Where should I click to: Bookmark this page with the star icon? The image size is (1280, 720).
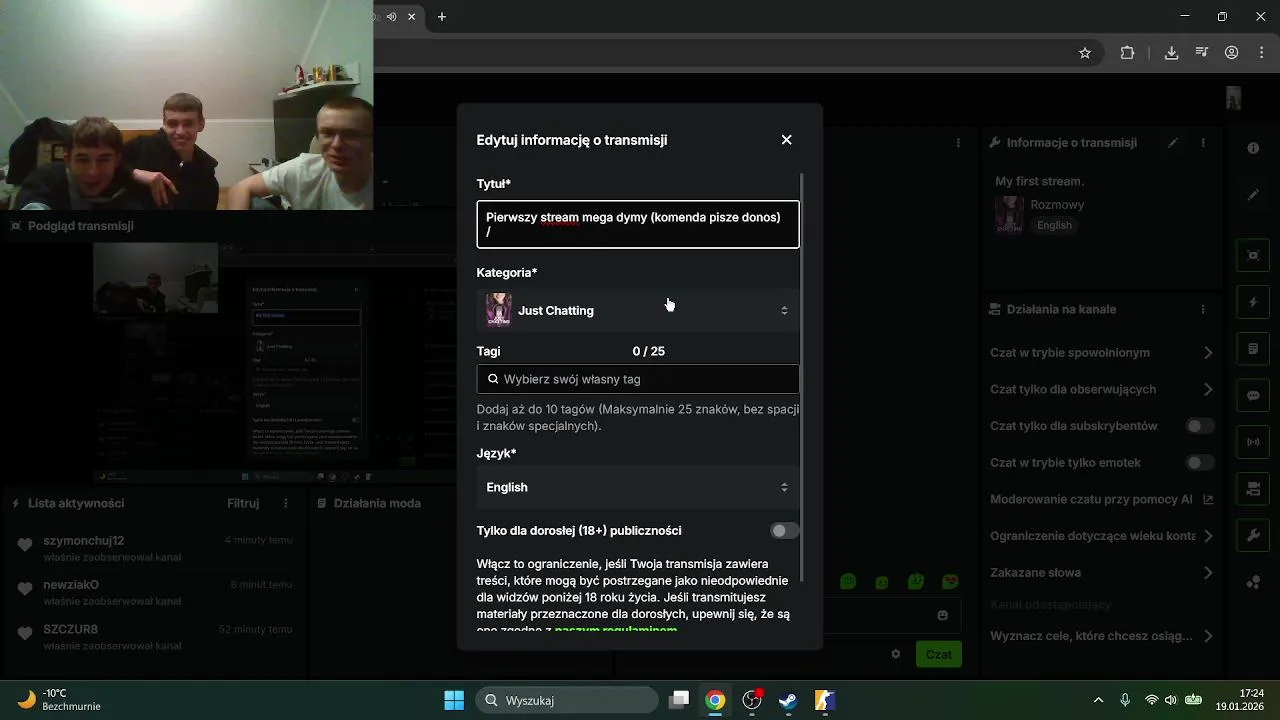pyautogui.click(x=1085, y=53)
